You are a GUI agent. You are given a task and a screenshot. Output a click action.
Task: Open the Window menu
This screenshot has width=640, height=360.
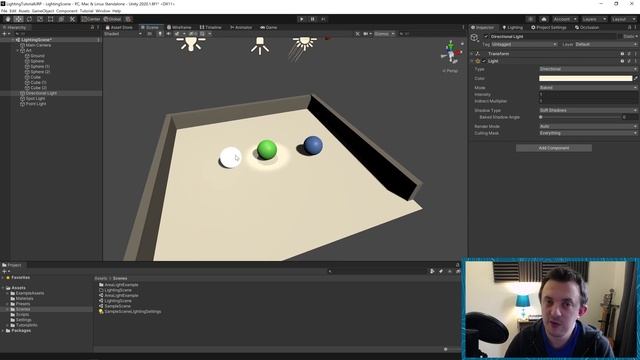click(102, 11)
